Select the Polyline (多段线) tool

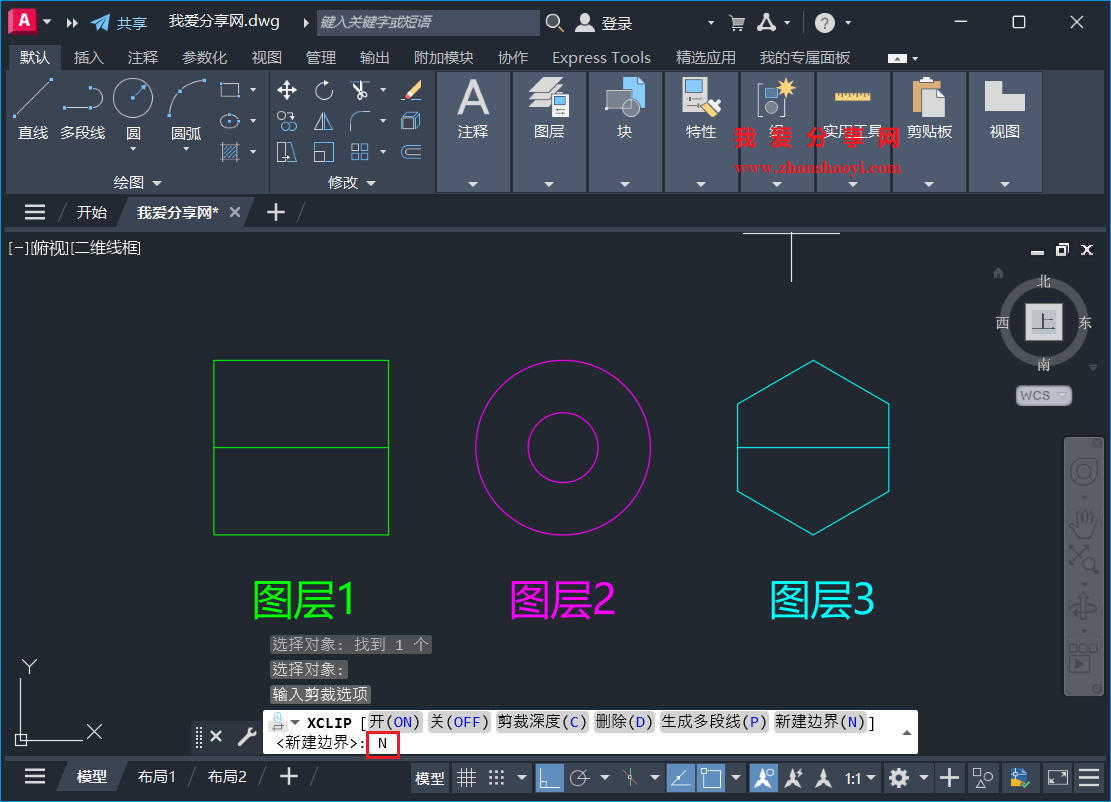coord(82,98)
